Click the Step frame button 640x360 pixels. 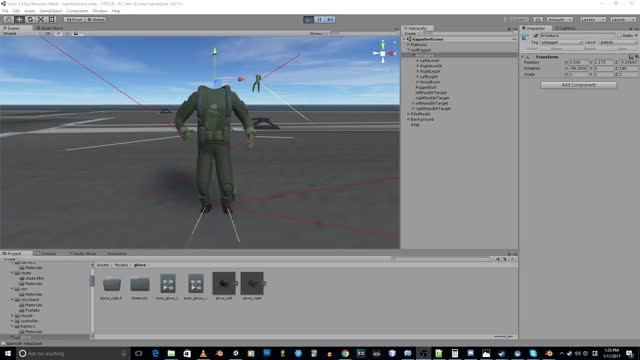330,20
